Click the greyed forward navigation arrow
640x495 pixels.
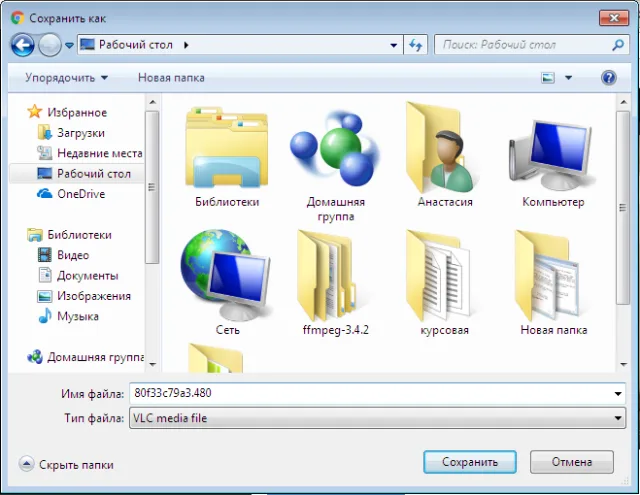[50, 45]
